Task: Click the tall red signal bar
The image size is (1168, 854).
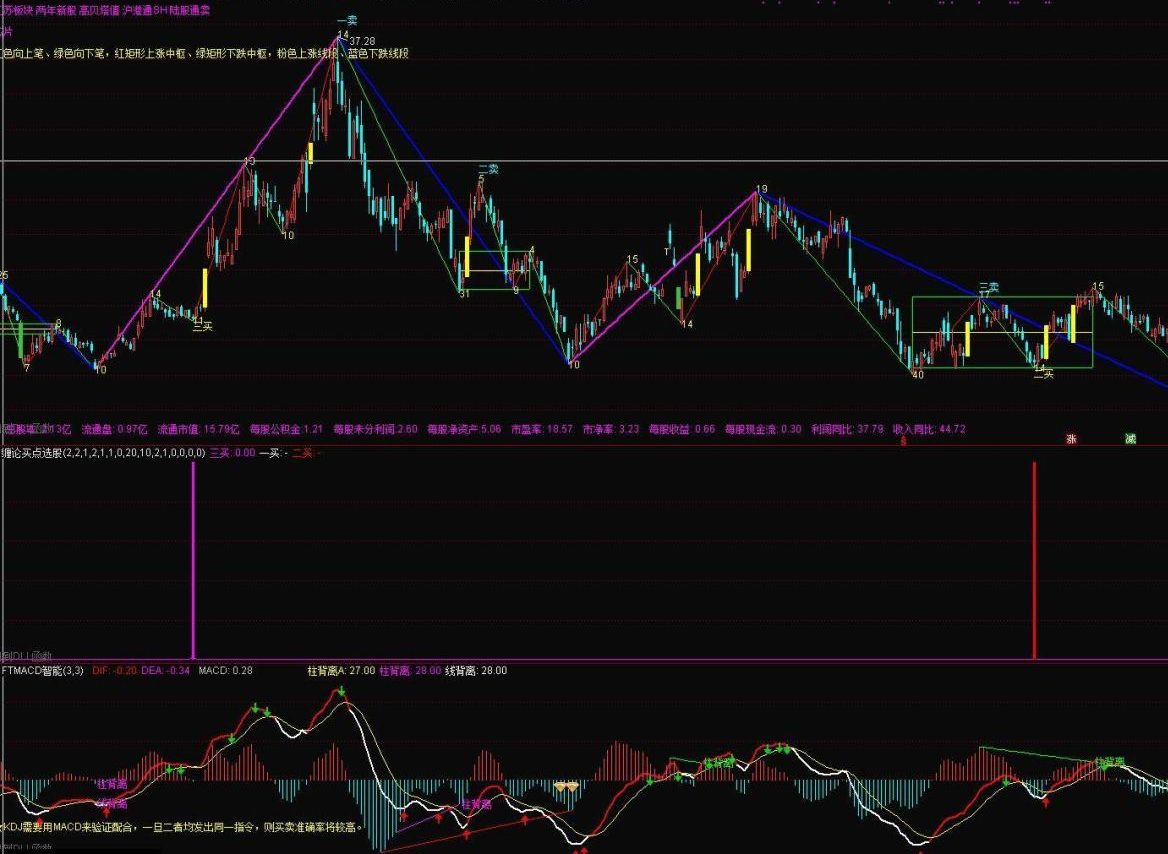Action: [1034, 560]
